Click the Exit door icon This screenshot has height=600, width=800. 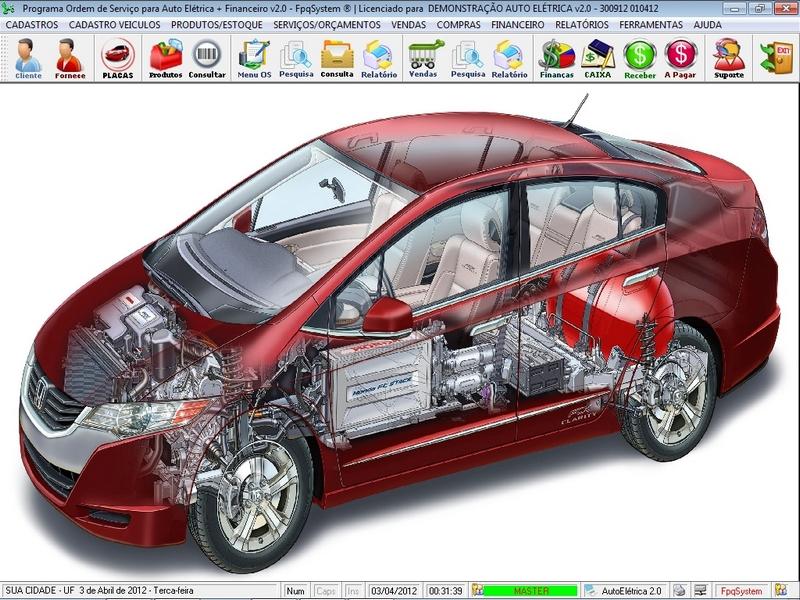pyautogui.click(x=776, y=58)
